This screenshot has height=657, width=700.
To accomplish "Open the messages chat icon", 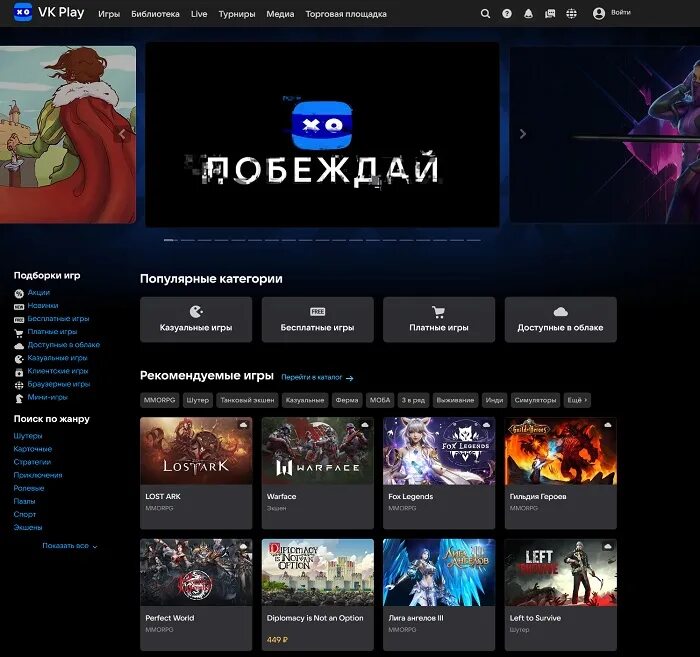I will pos(550,14).
